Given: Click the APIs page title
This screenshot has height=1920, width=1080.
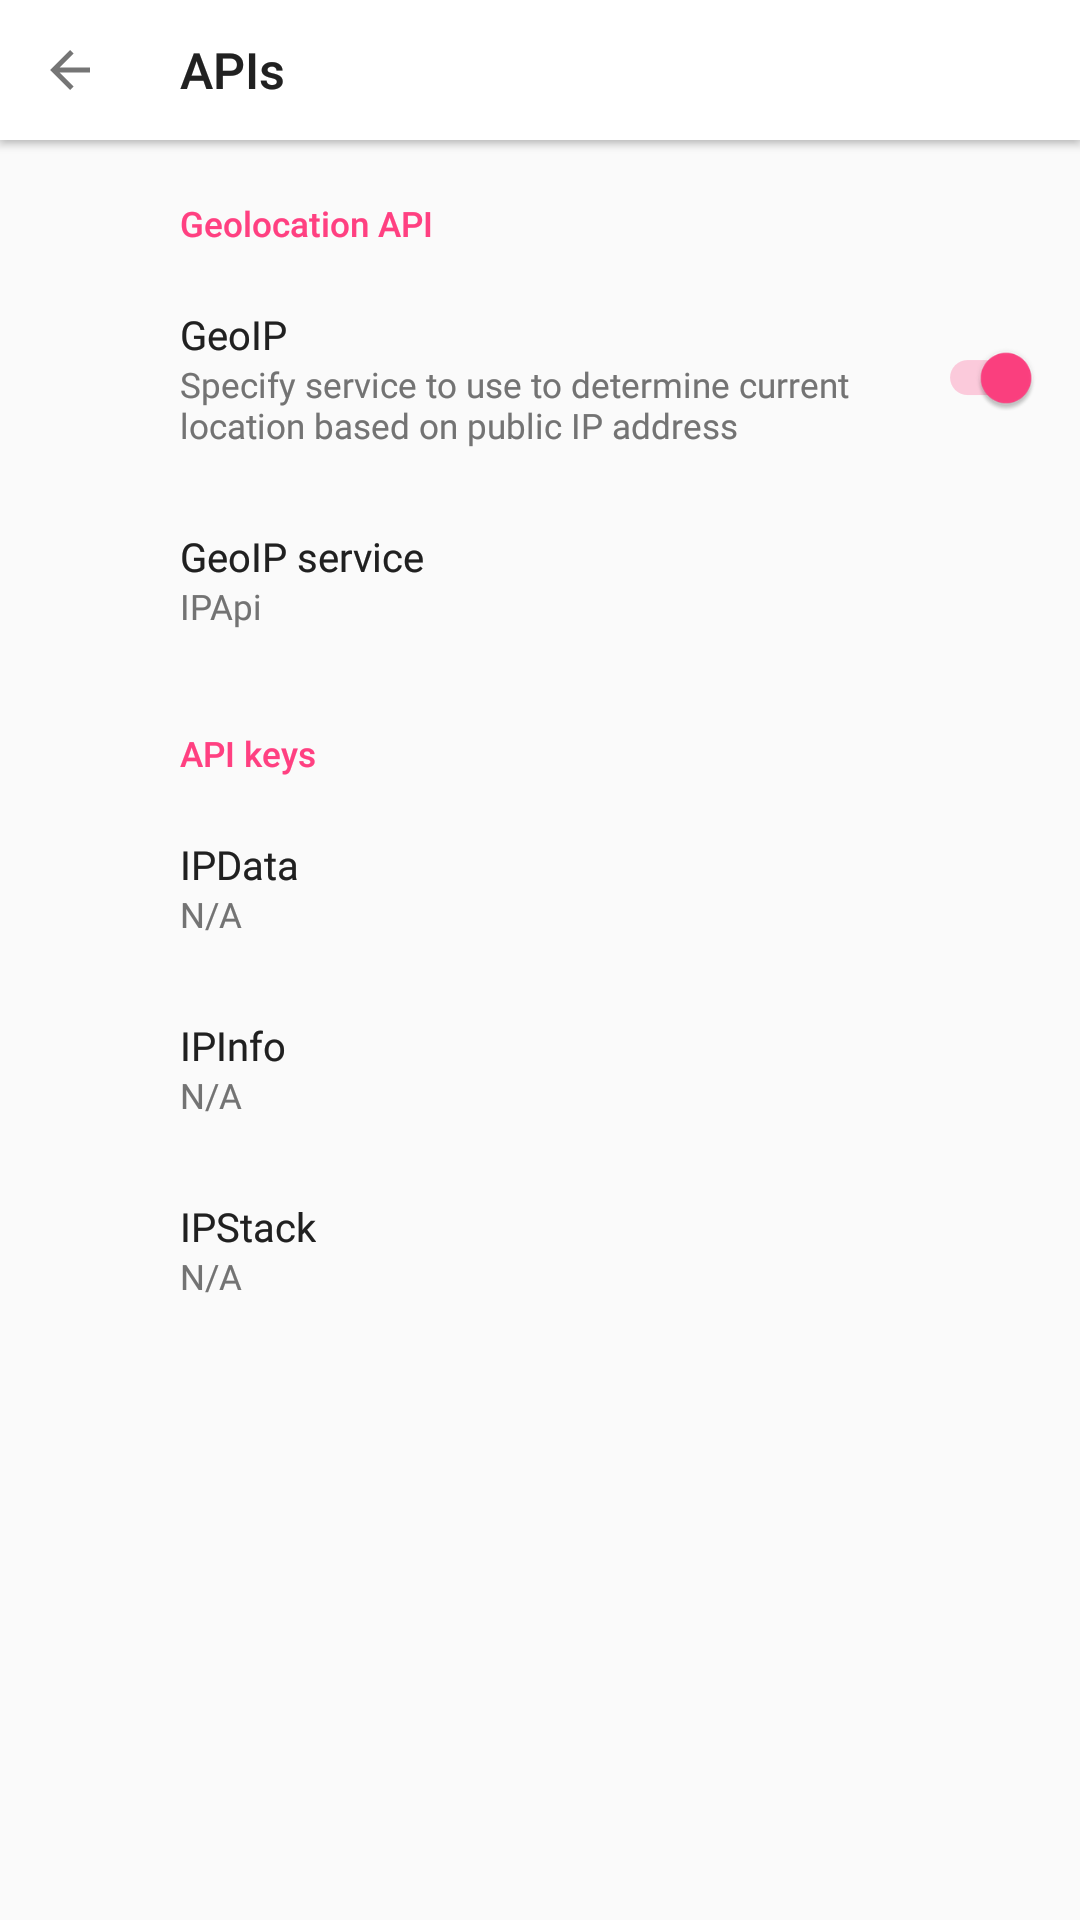Looking at the screenshot, I should point(232,72).
